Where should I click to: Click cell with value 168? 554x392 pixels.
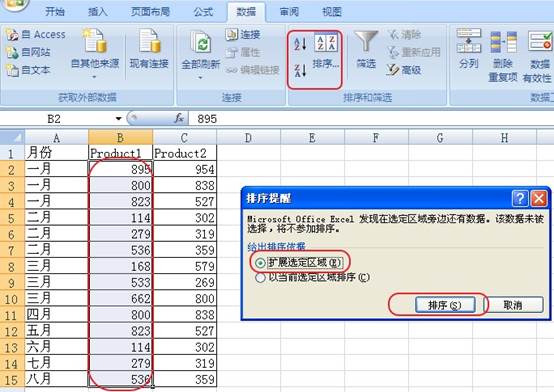pos(120,266)
